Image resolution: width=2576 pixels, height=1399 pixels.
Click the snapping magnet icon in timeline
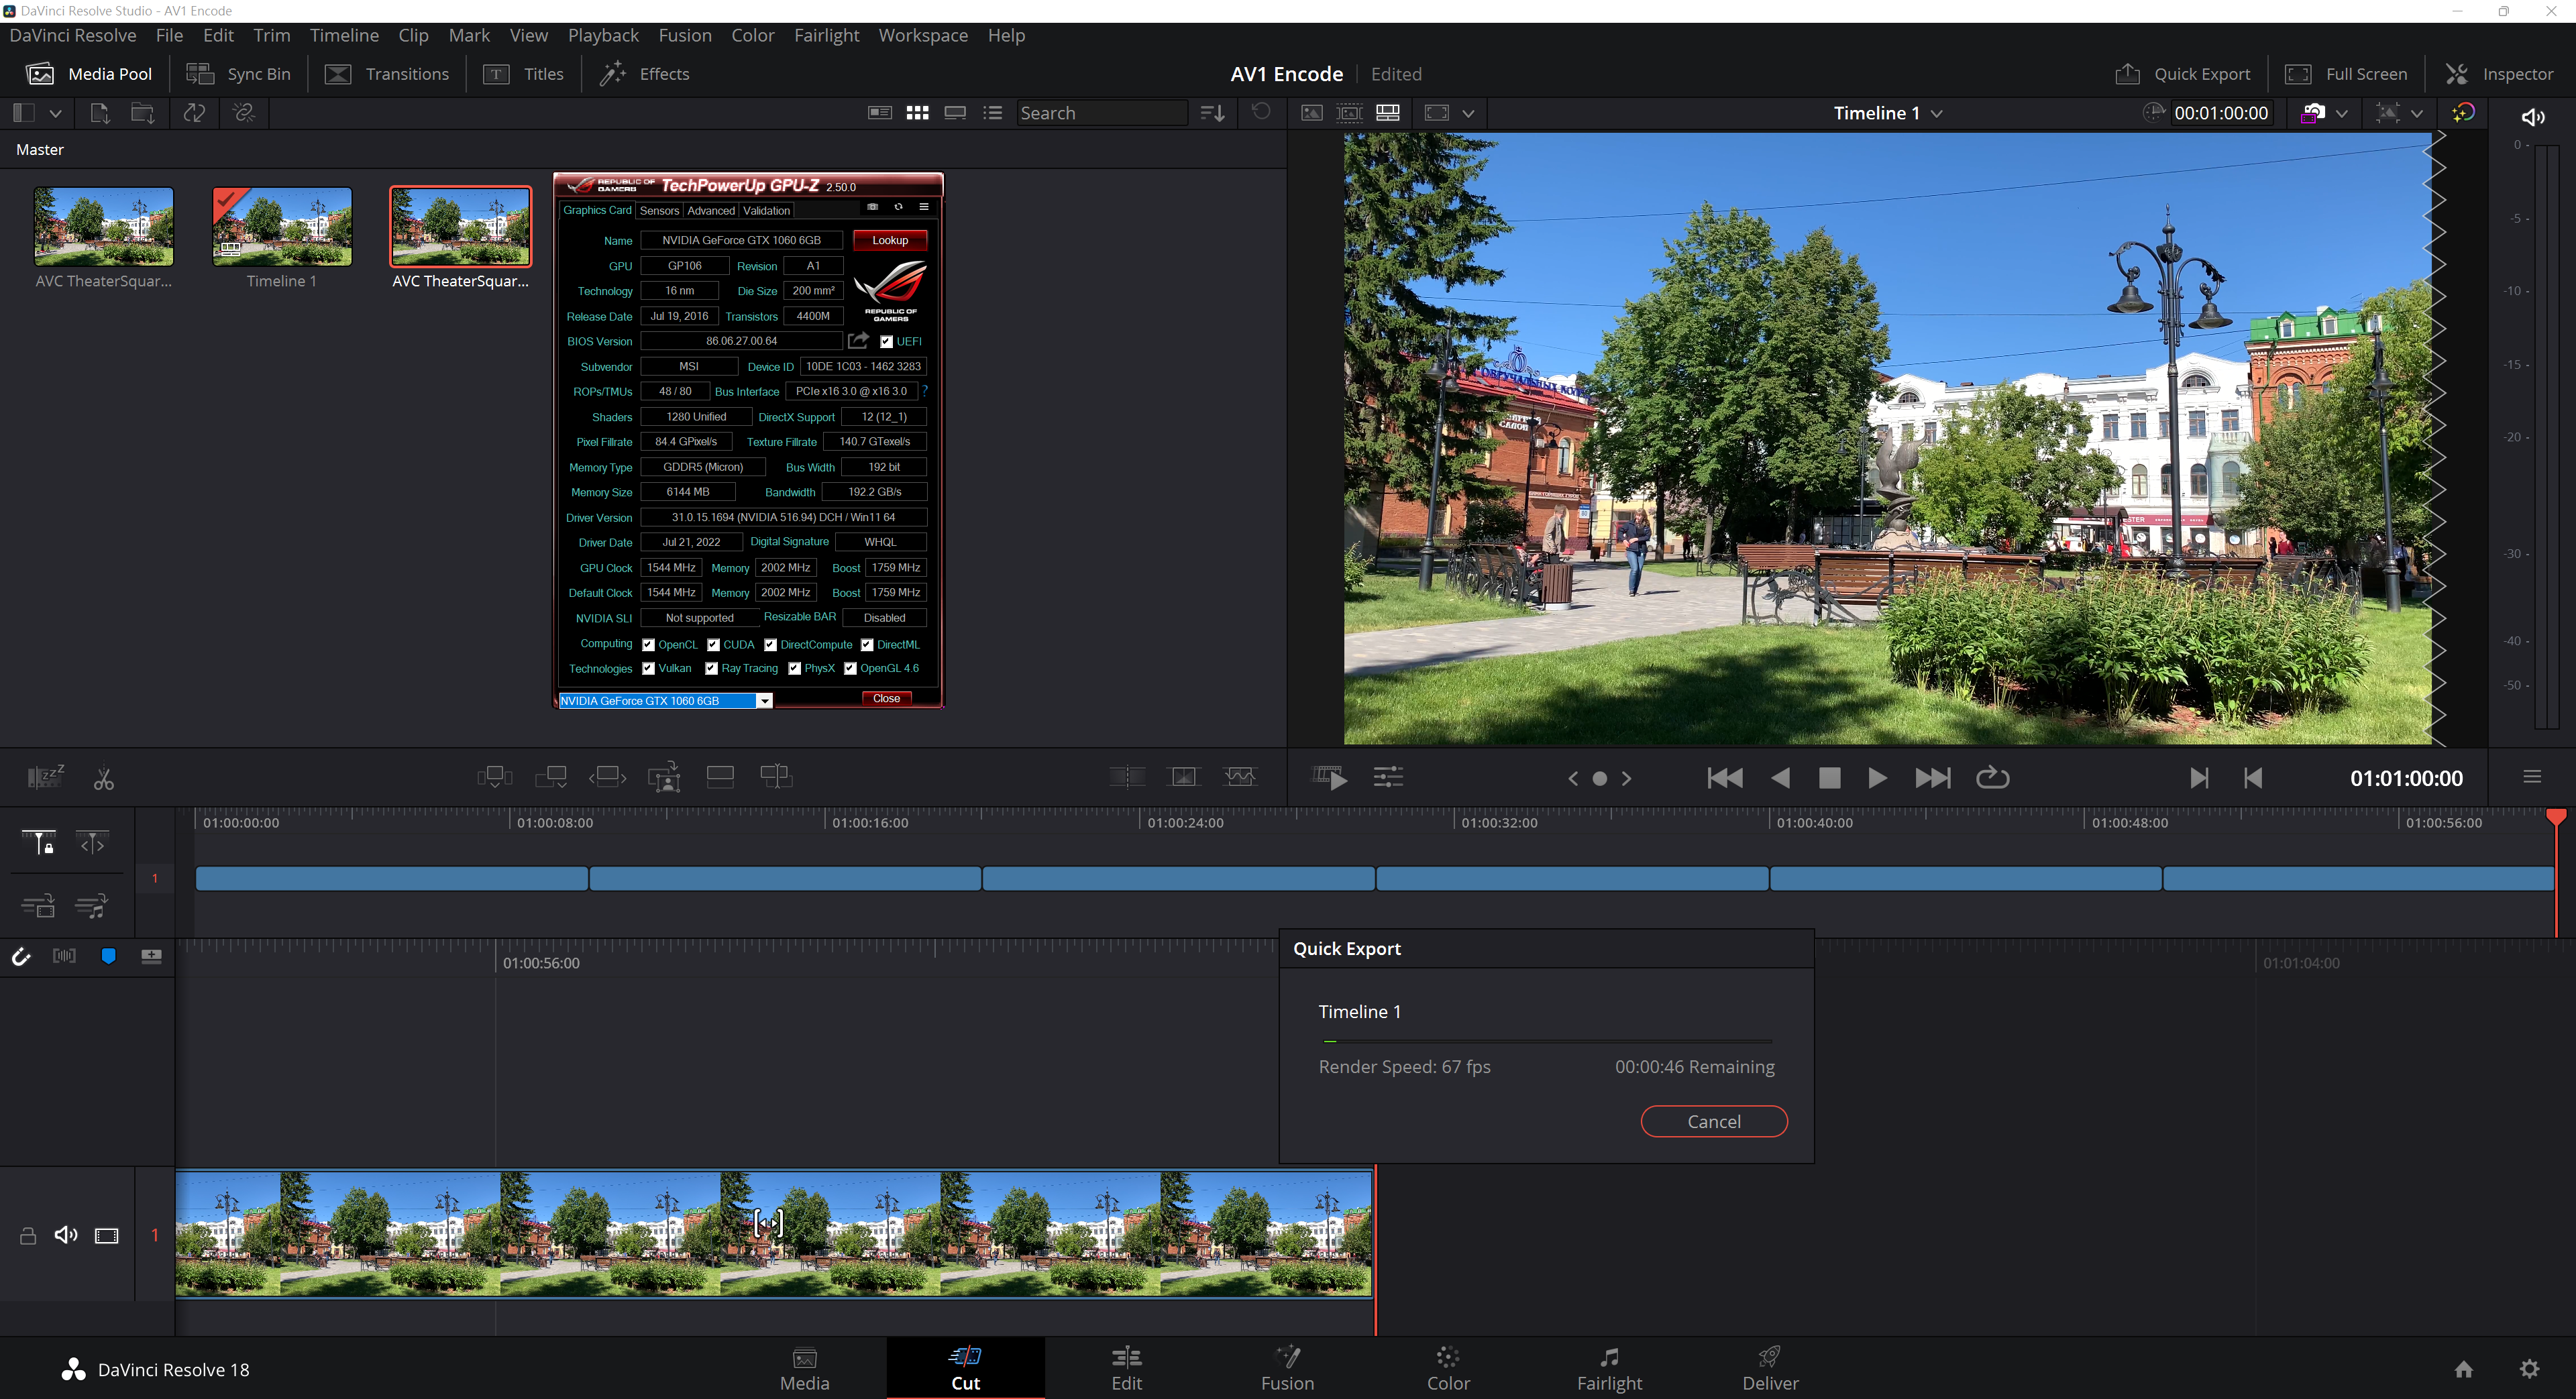pos(21,957)
